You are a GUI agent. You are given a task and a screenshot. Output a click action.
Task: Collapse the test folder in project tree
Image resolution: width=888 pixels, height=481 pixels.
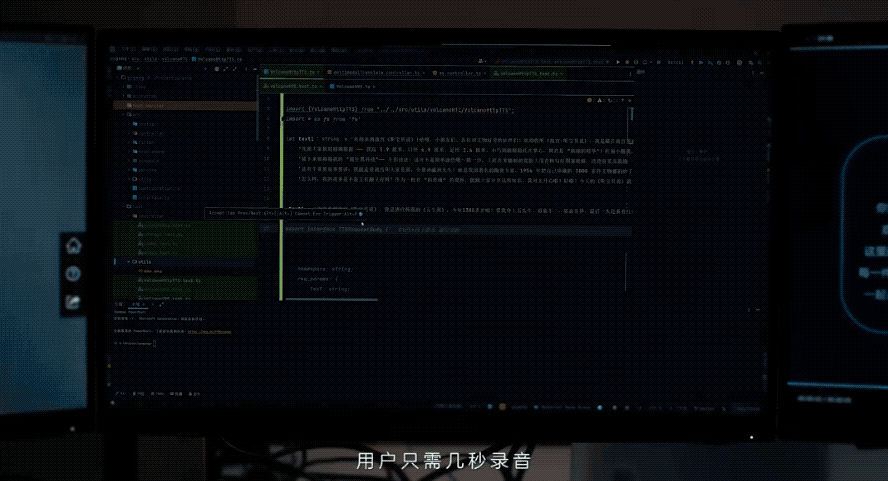point(123,206)
